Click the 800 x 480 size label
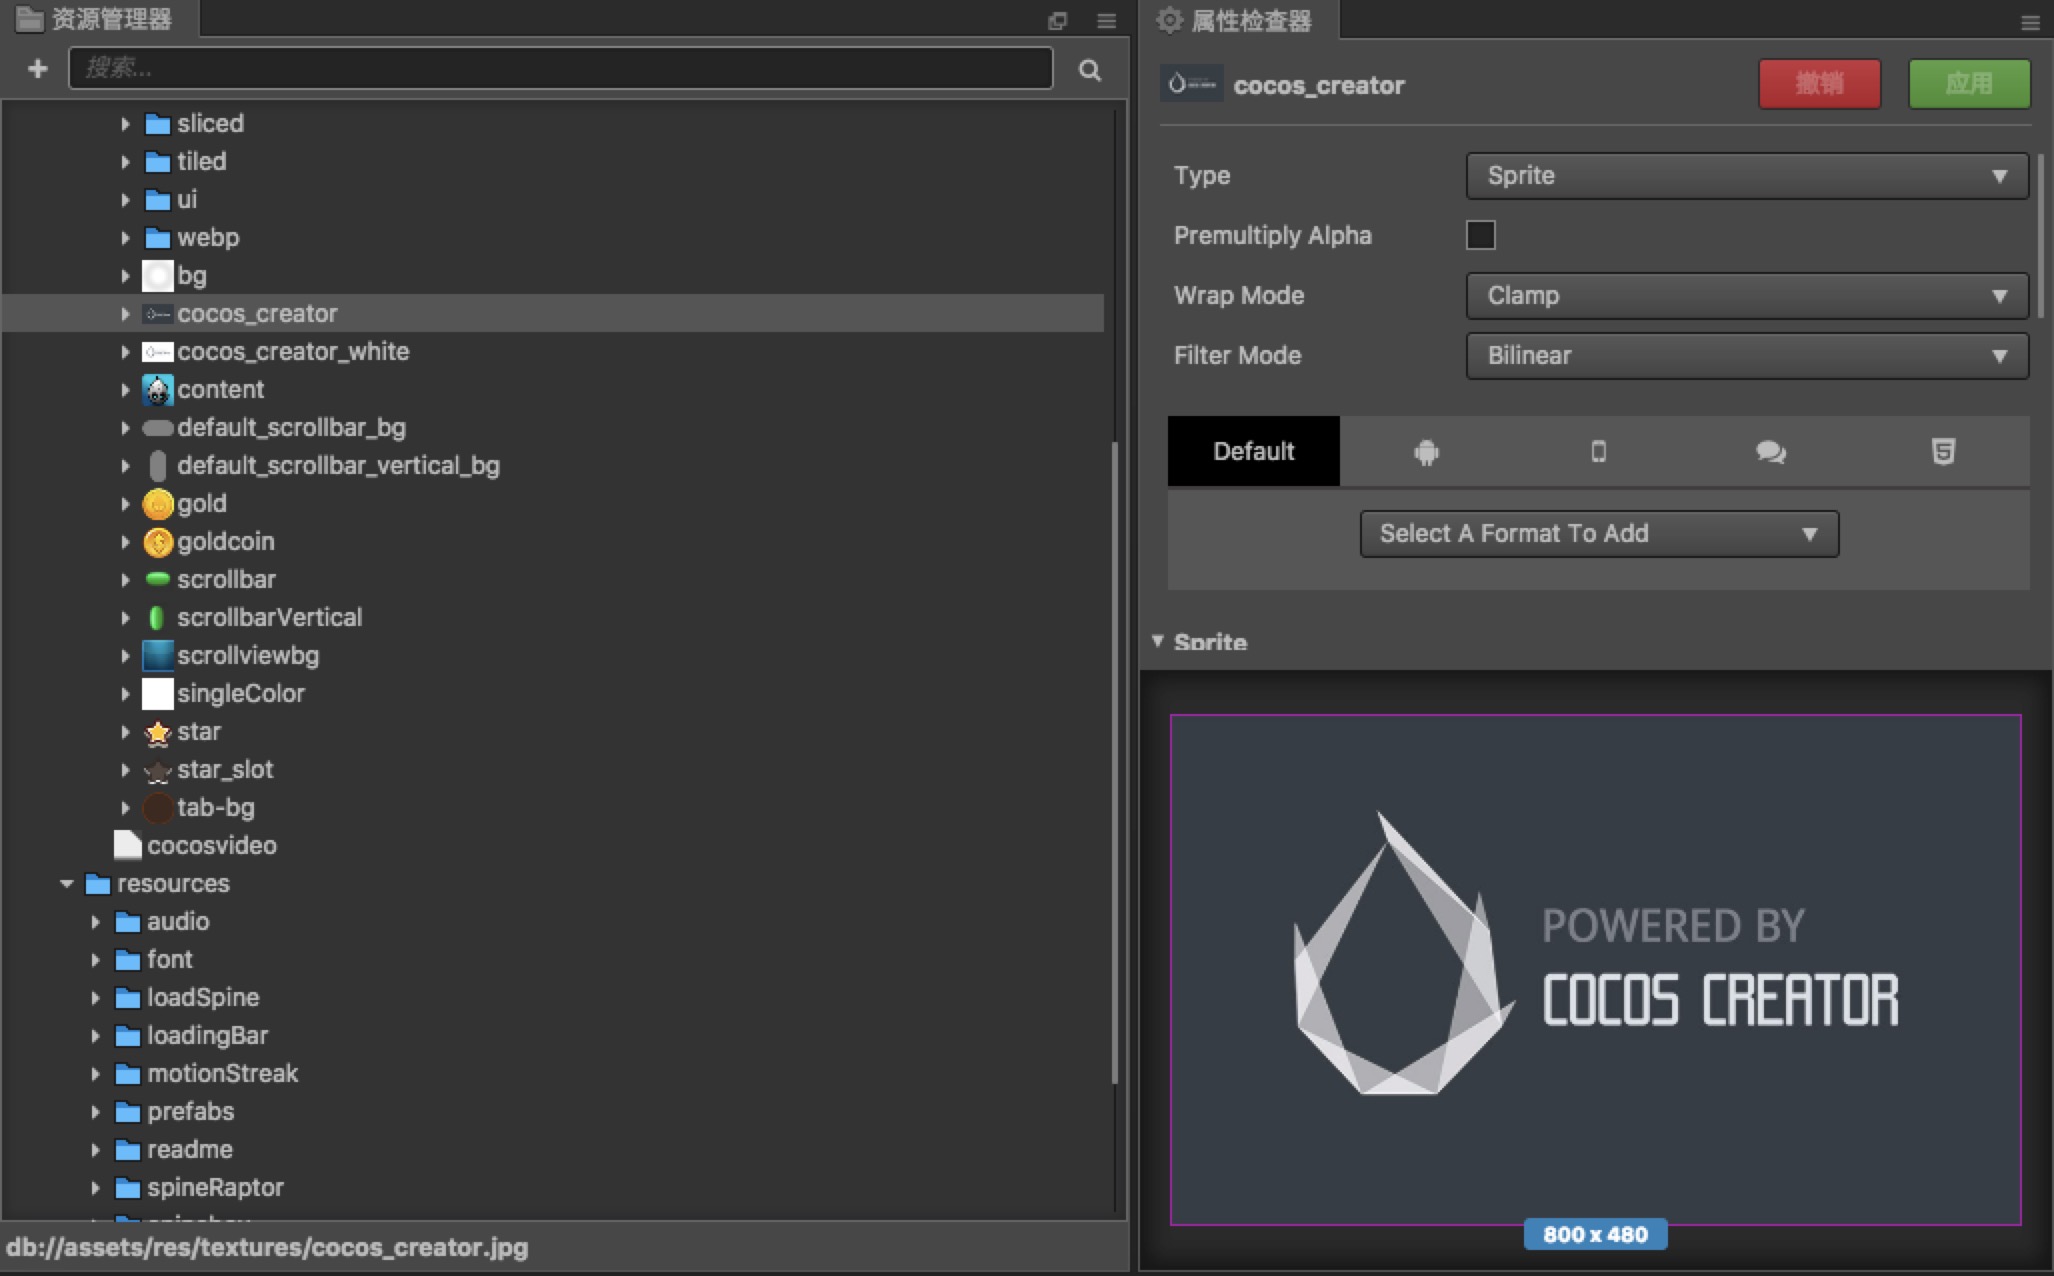The height and width of the screenshot is (1276, 2054). click(1595, 1234)
